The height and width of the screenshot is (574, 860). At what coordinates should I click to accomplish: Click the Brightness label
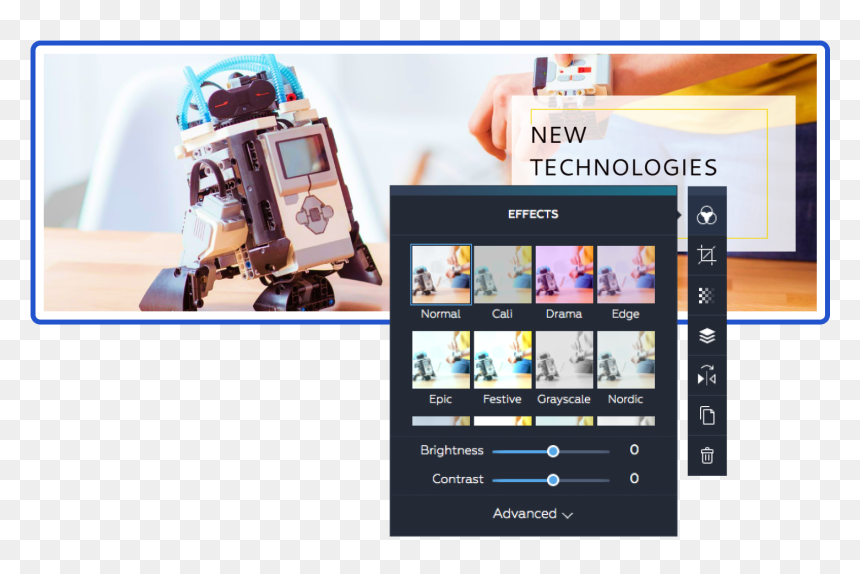tap(452, 451)
